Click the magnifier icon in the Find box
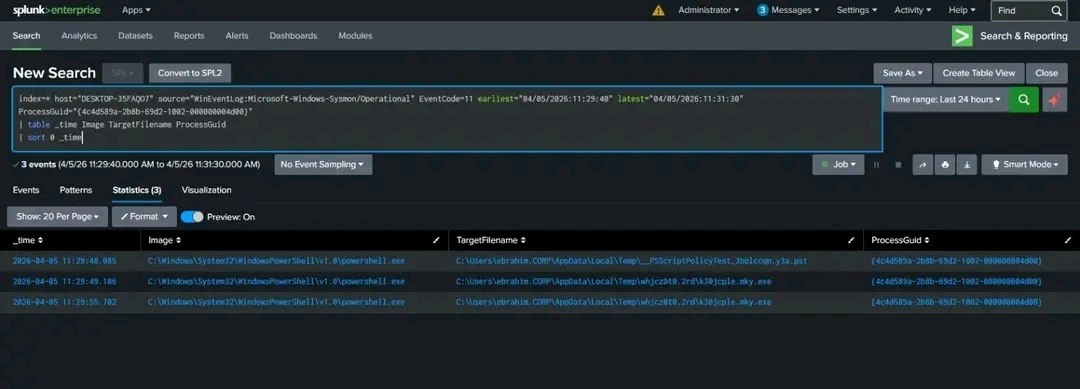 1057,10
